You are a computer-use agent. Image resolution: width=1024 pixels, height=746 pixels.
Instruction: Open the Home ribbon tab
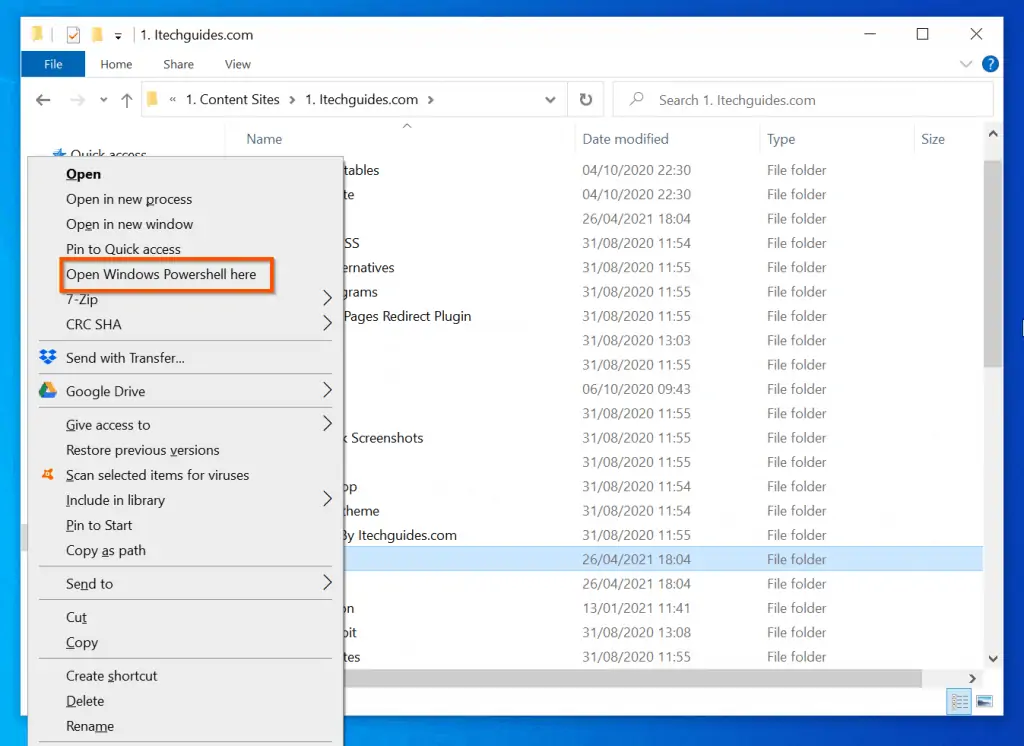116,64
